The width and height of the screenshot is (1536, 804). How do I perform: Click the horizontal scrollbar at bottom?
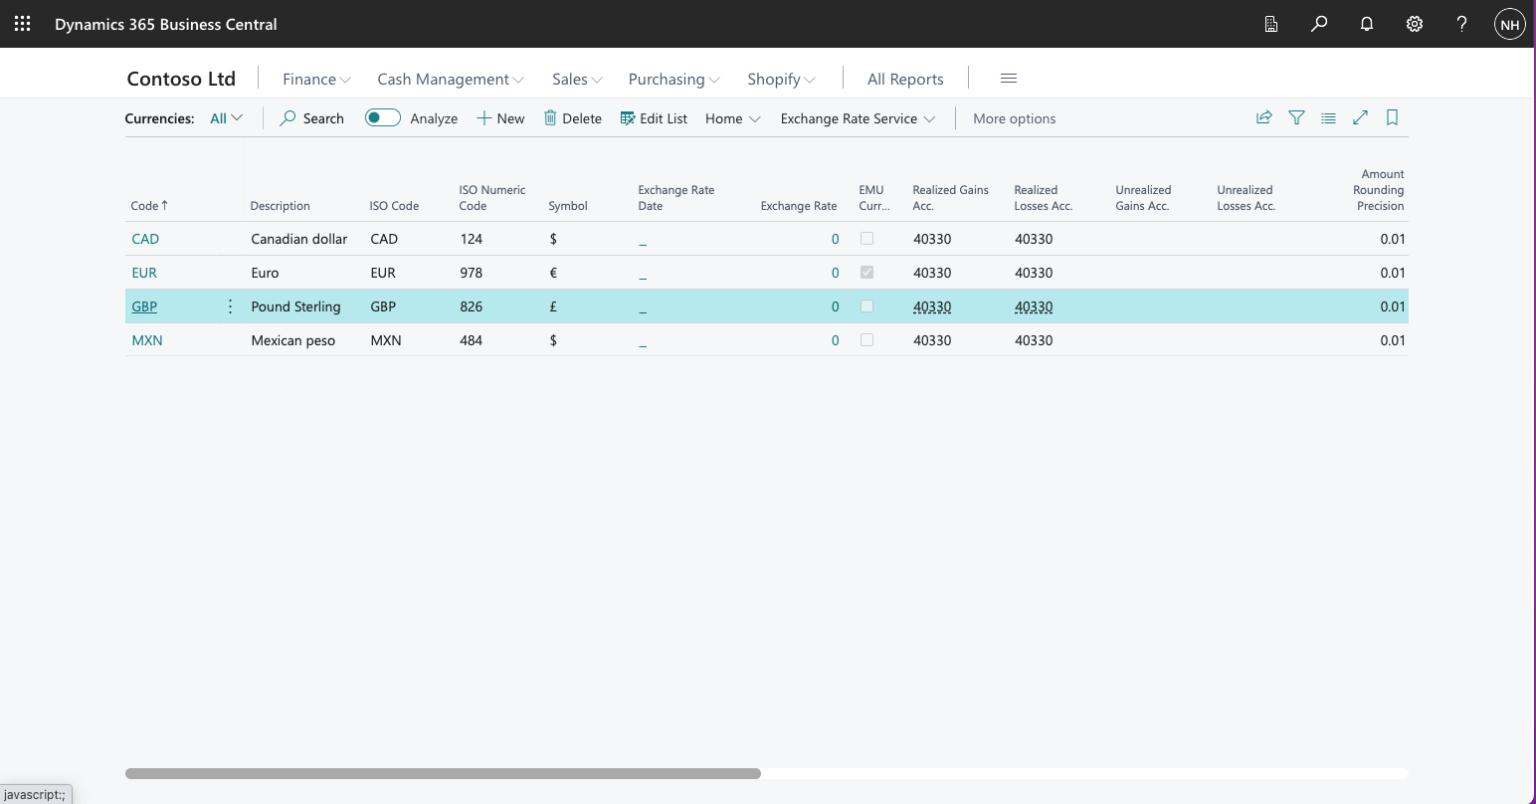click(442, 773)
